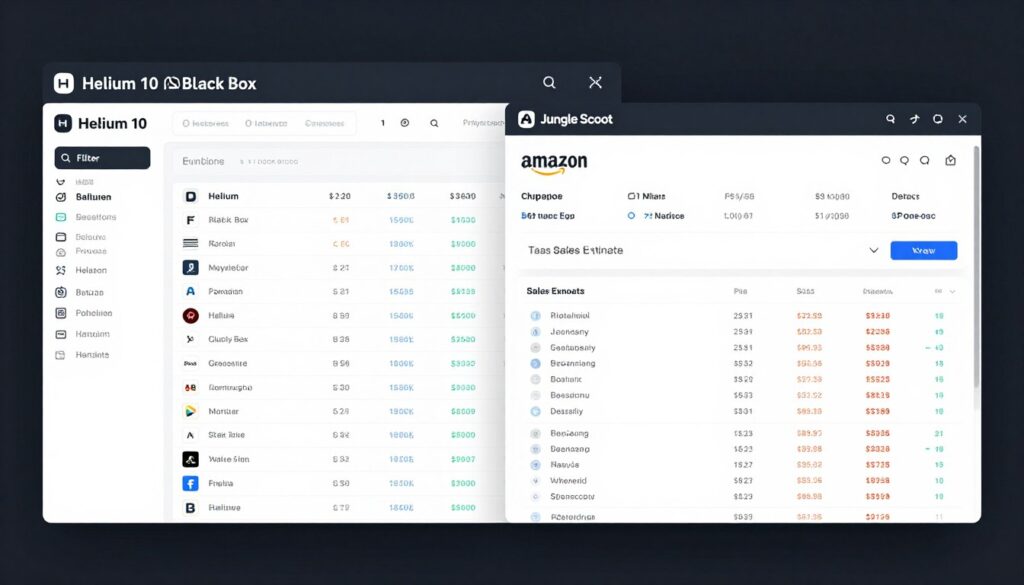Open the Filter search box in the sidebar
1024x585 pixels.
pyautogui.click(x=102, y=158)
